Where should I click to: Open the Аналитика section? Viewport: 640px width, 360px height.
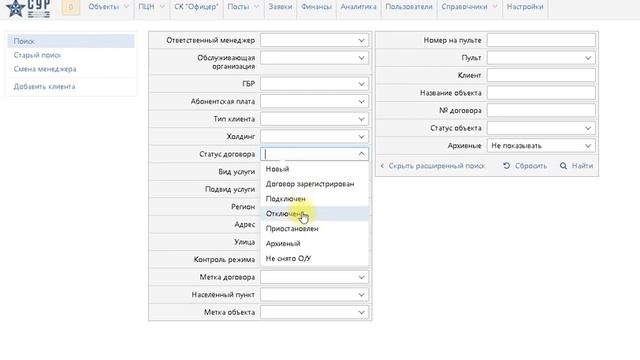pyautogui.click(x=358, y=7)
